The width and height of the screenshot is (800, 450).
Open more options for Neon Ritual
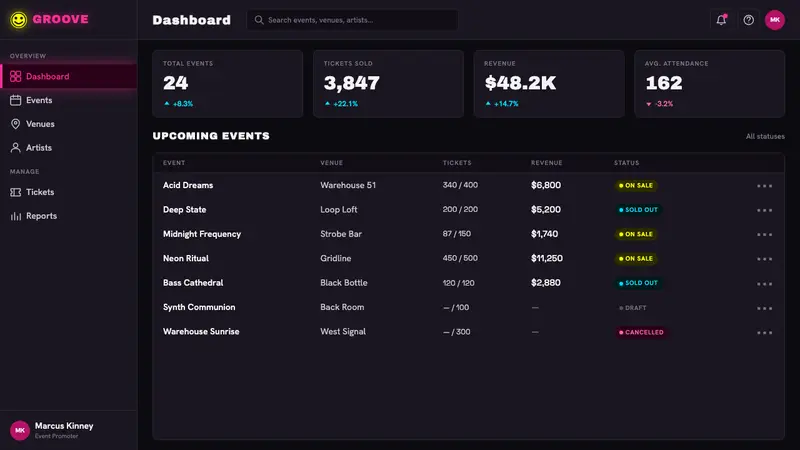click(764, 259)
